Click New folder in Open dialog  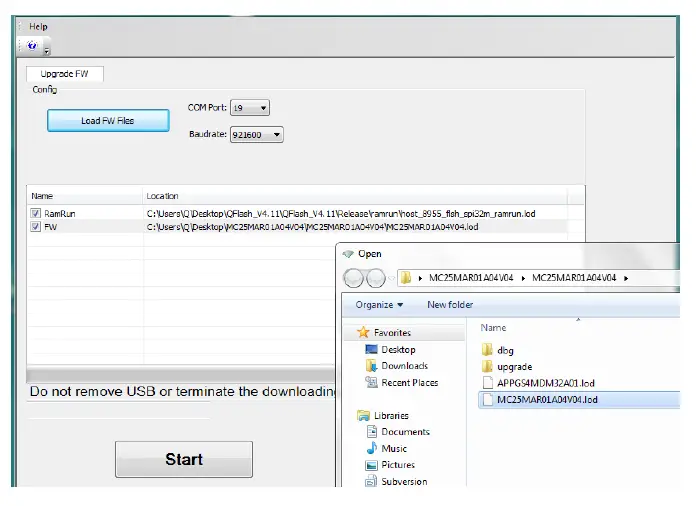[450, 304]
